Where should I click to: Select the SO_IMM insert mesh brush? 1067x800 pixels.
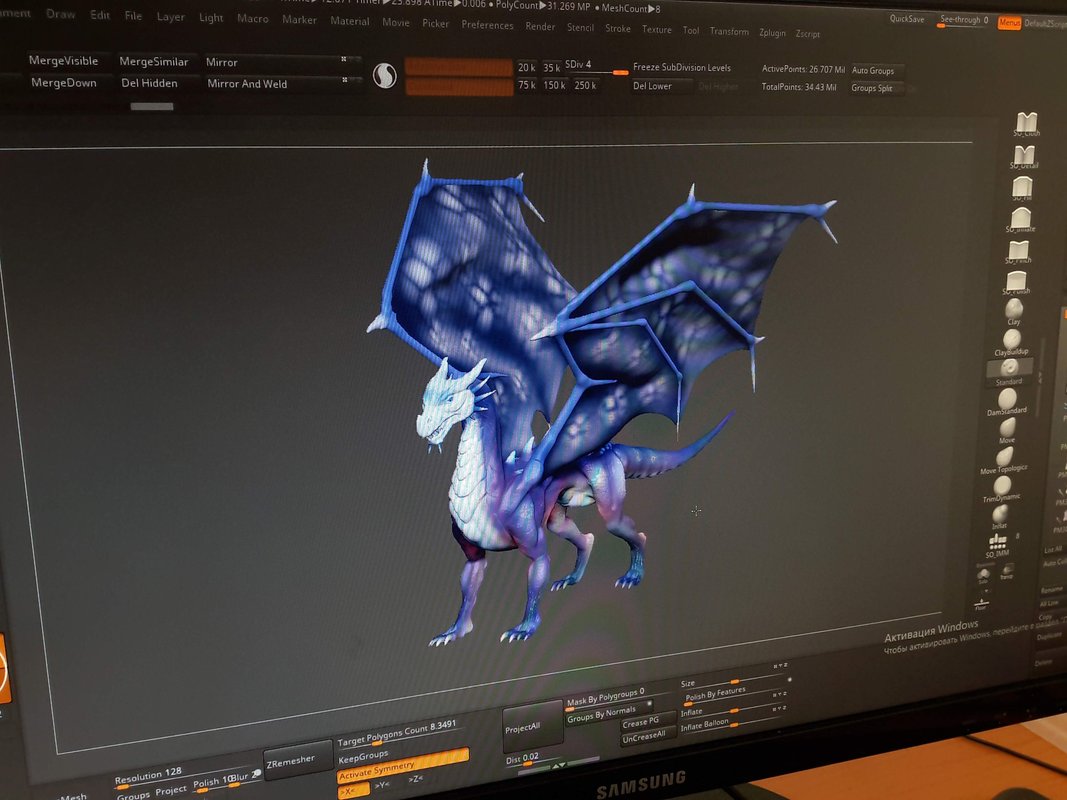pyautogui.click(x=998, y=545)
